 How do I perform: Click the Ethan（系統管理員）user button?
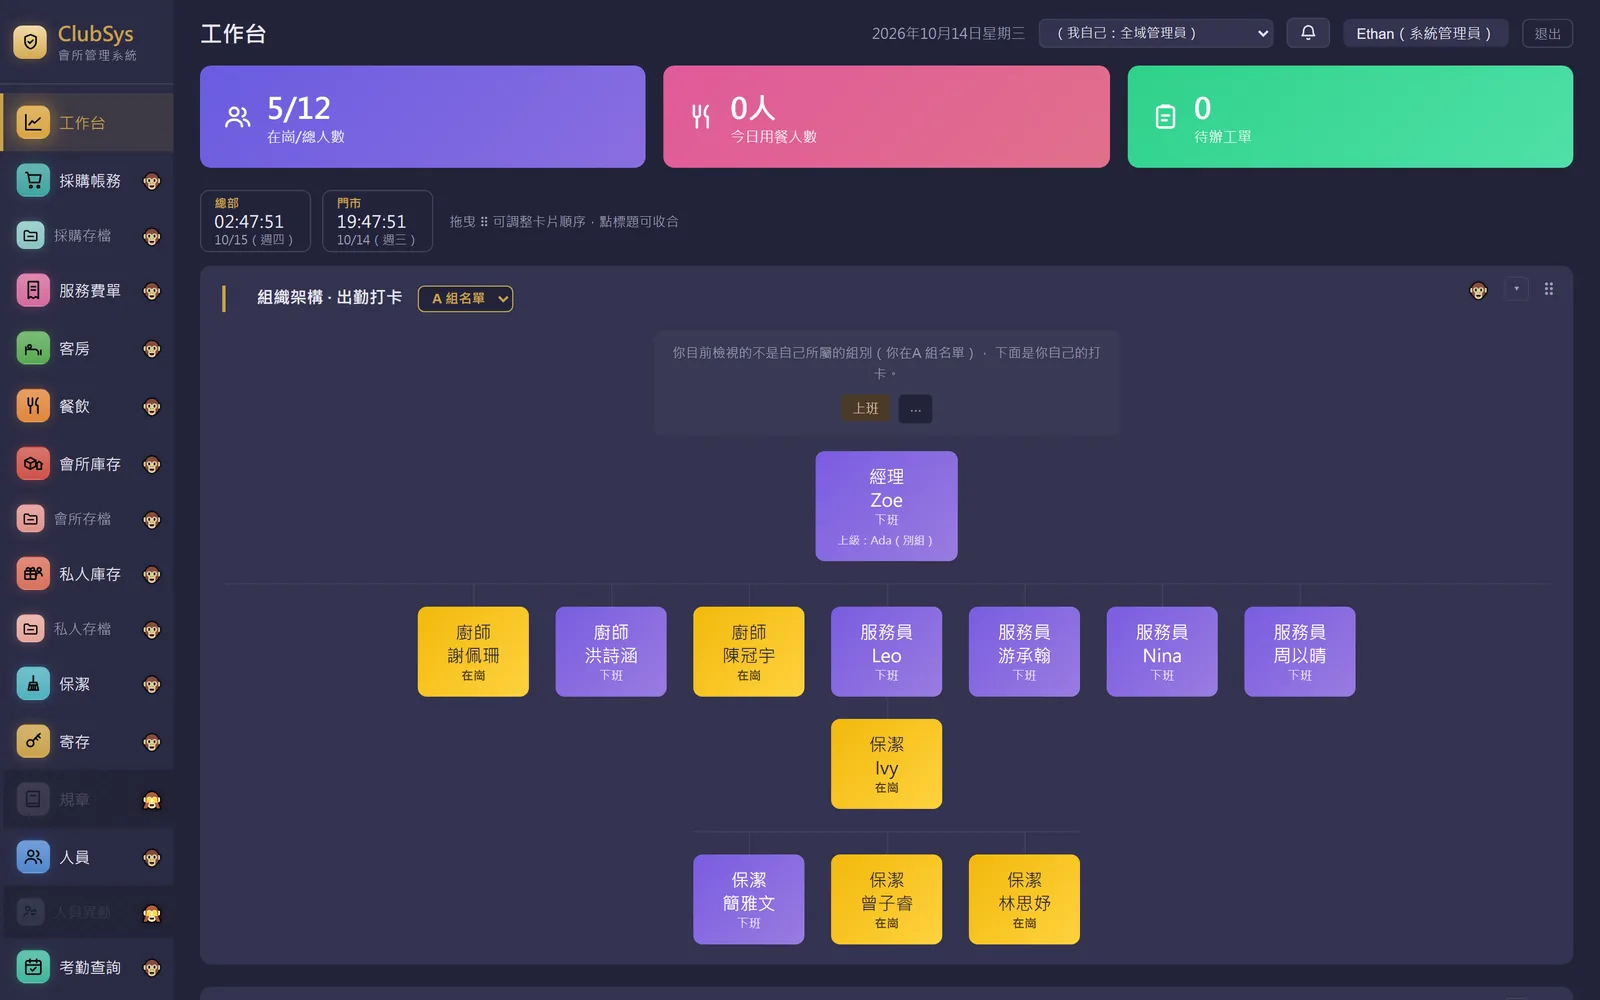click(1425, 33)
